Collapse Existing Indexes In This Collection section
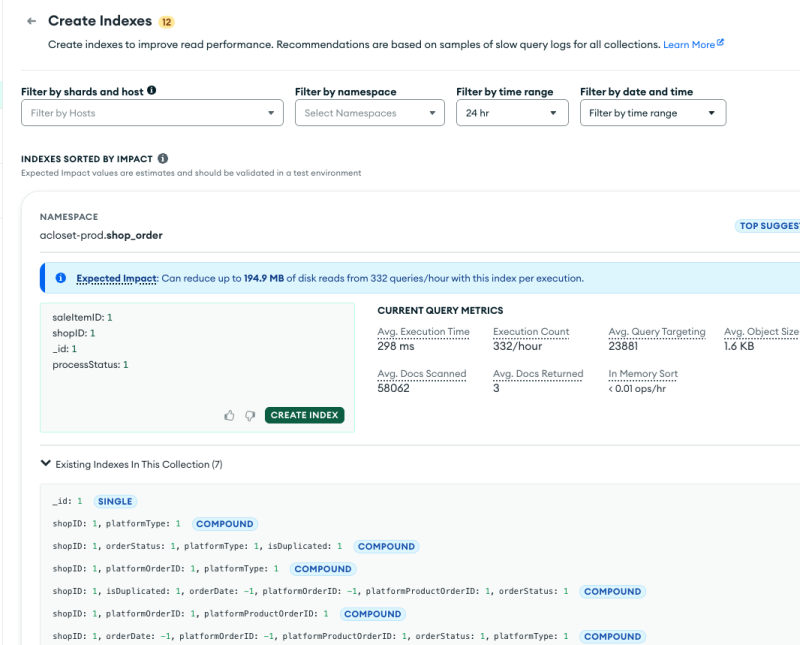800x645 pixels. click(45, 464)
